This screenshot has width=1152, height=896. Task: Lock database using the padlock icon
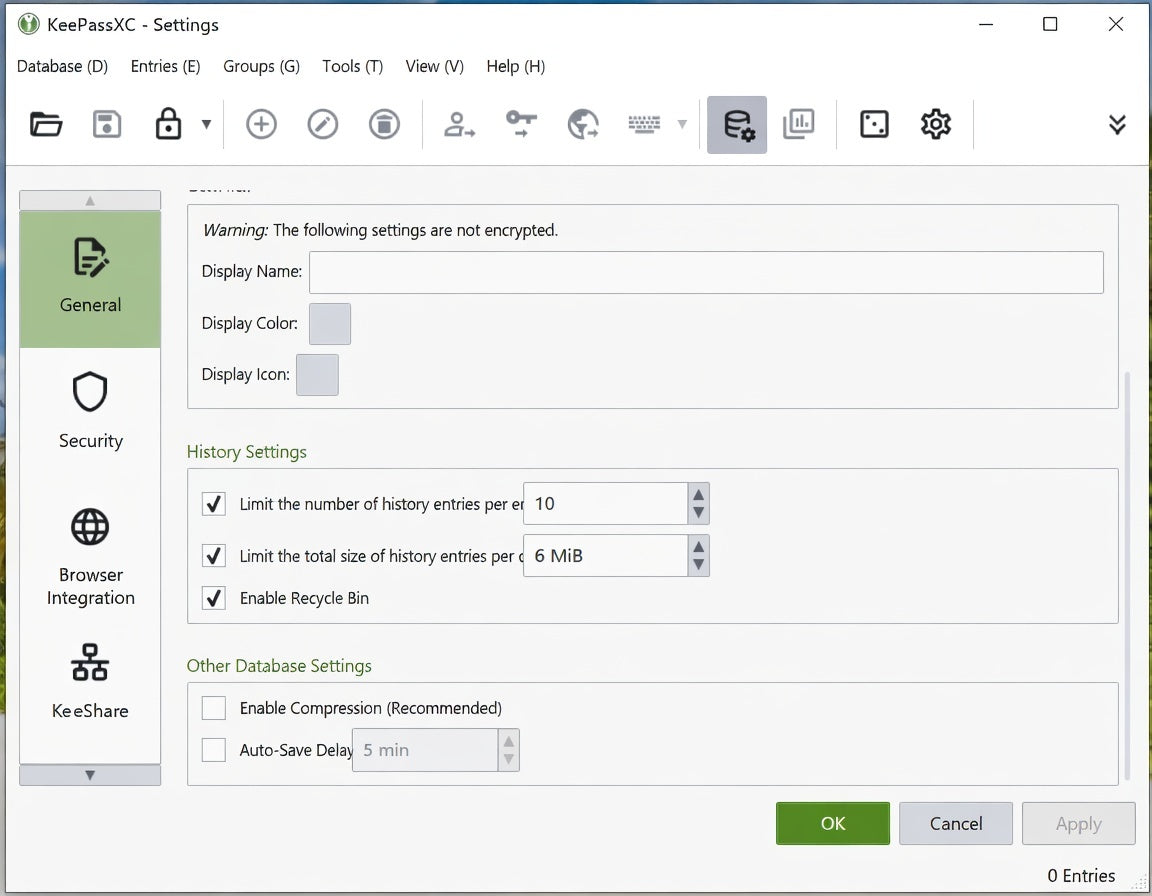(x=168, y=123)
